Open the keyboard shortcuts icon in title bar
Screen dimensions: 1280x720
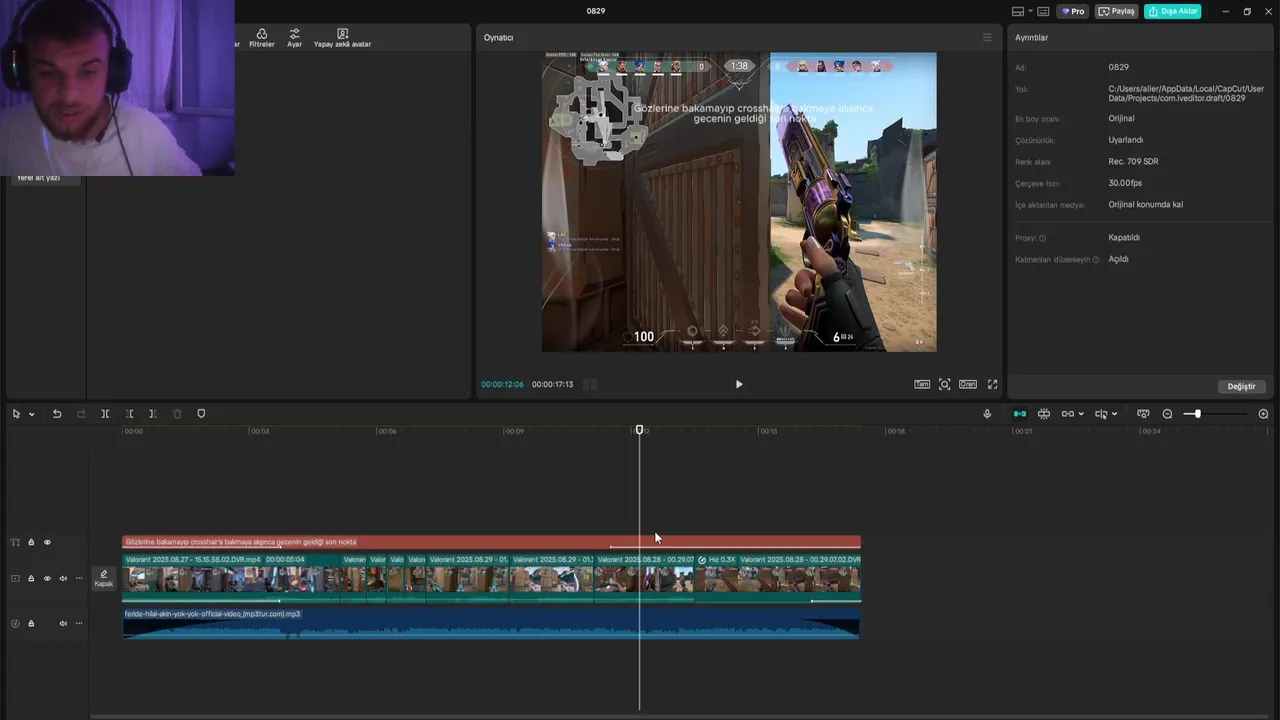(x=1043, y=11)
